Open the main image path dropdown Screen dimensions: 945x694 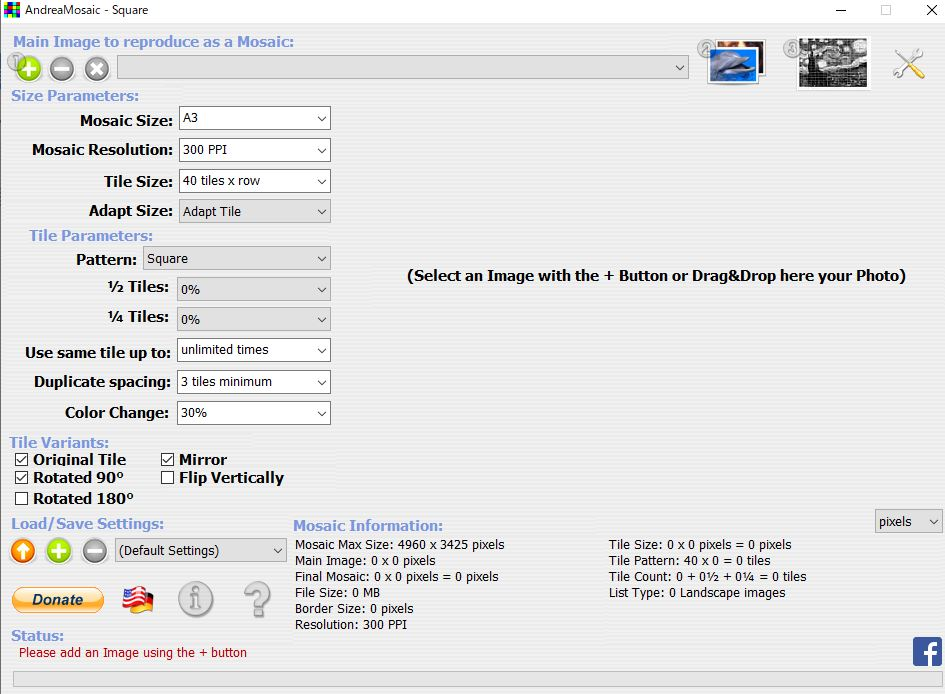click(x=403, y=67)
